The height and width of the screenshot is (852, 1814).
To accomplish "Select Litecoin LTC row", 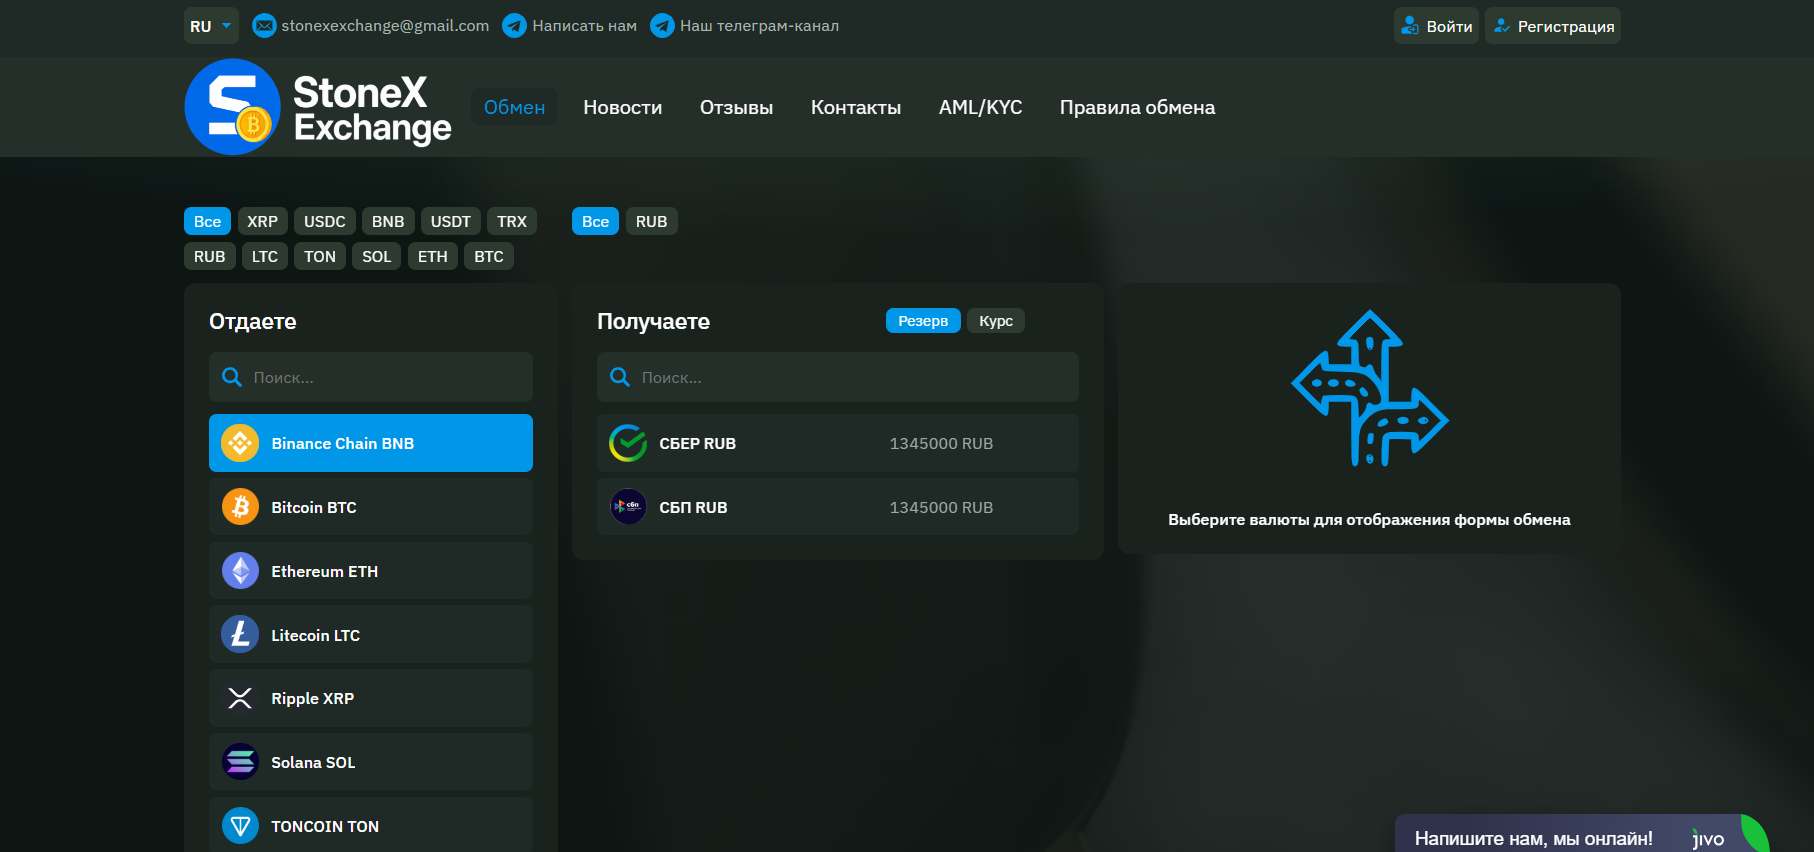I will click(x=371, y=634).
